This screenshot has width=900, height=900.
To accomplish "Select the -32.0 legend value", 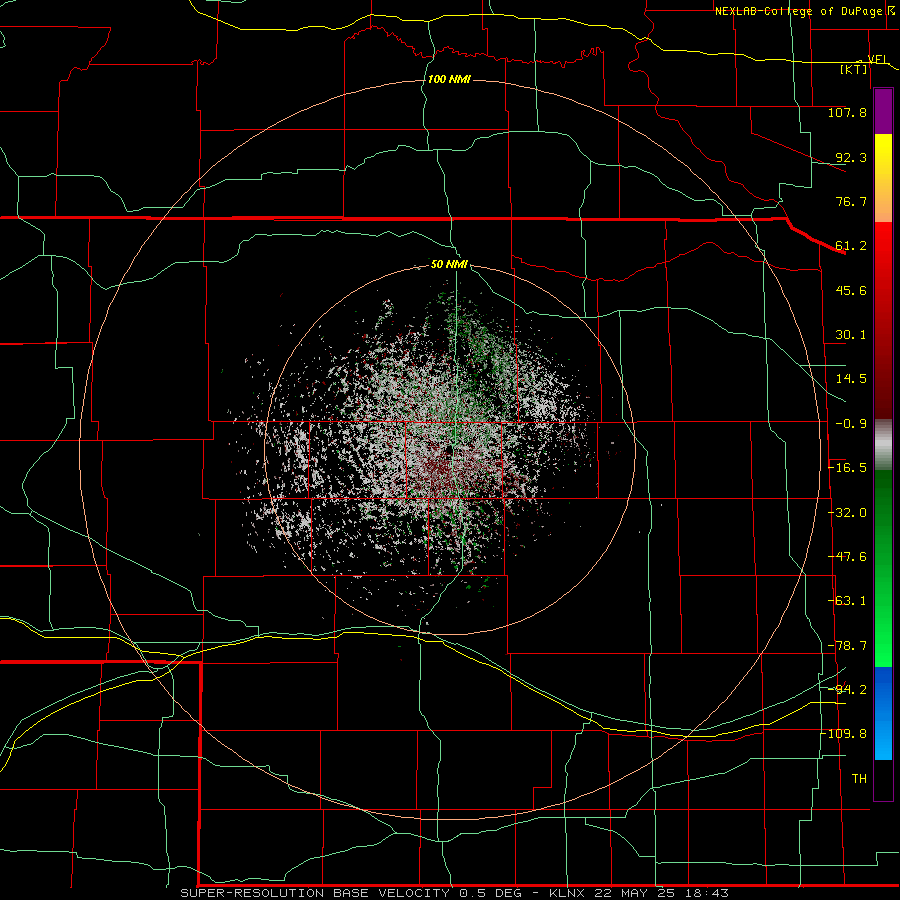I will click(847, 513).
